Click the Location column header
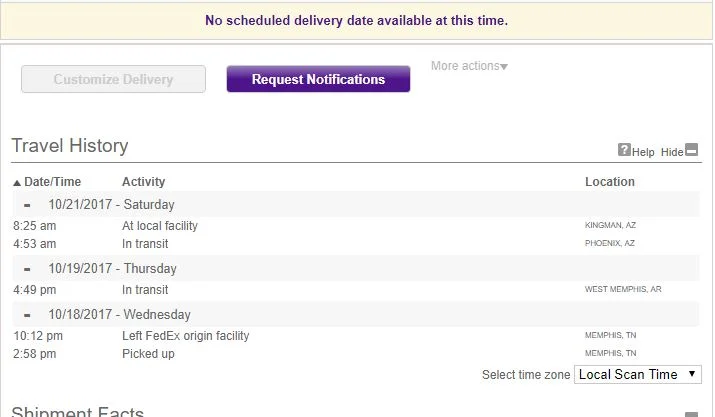 [609, 182]
